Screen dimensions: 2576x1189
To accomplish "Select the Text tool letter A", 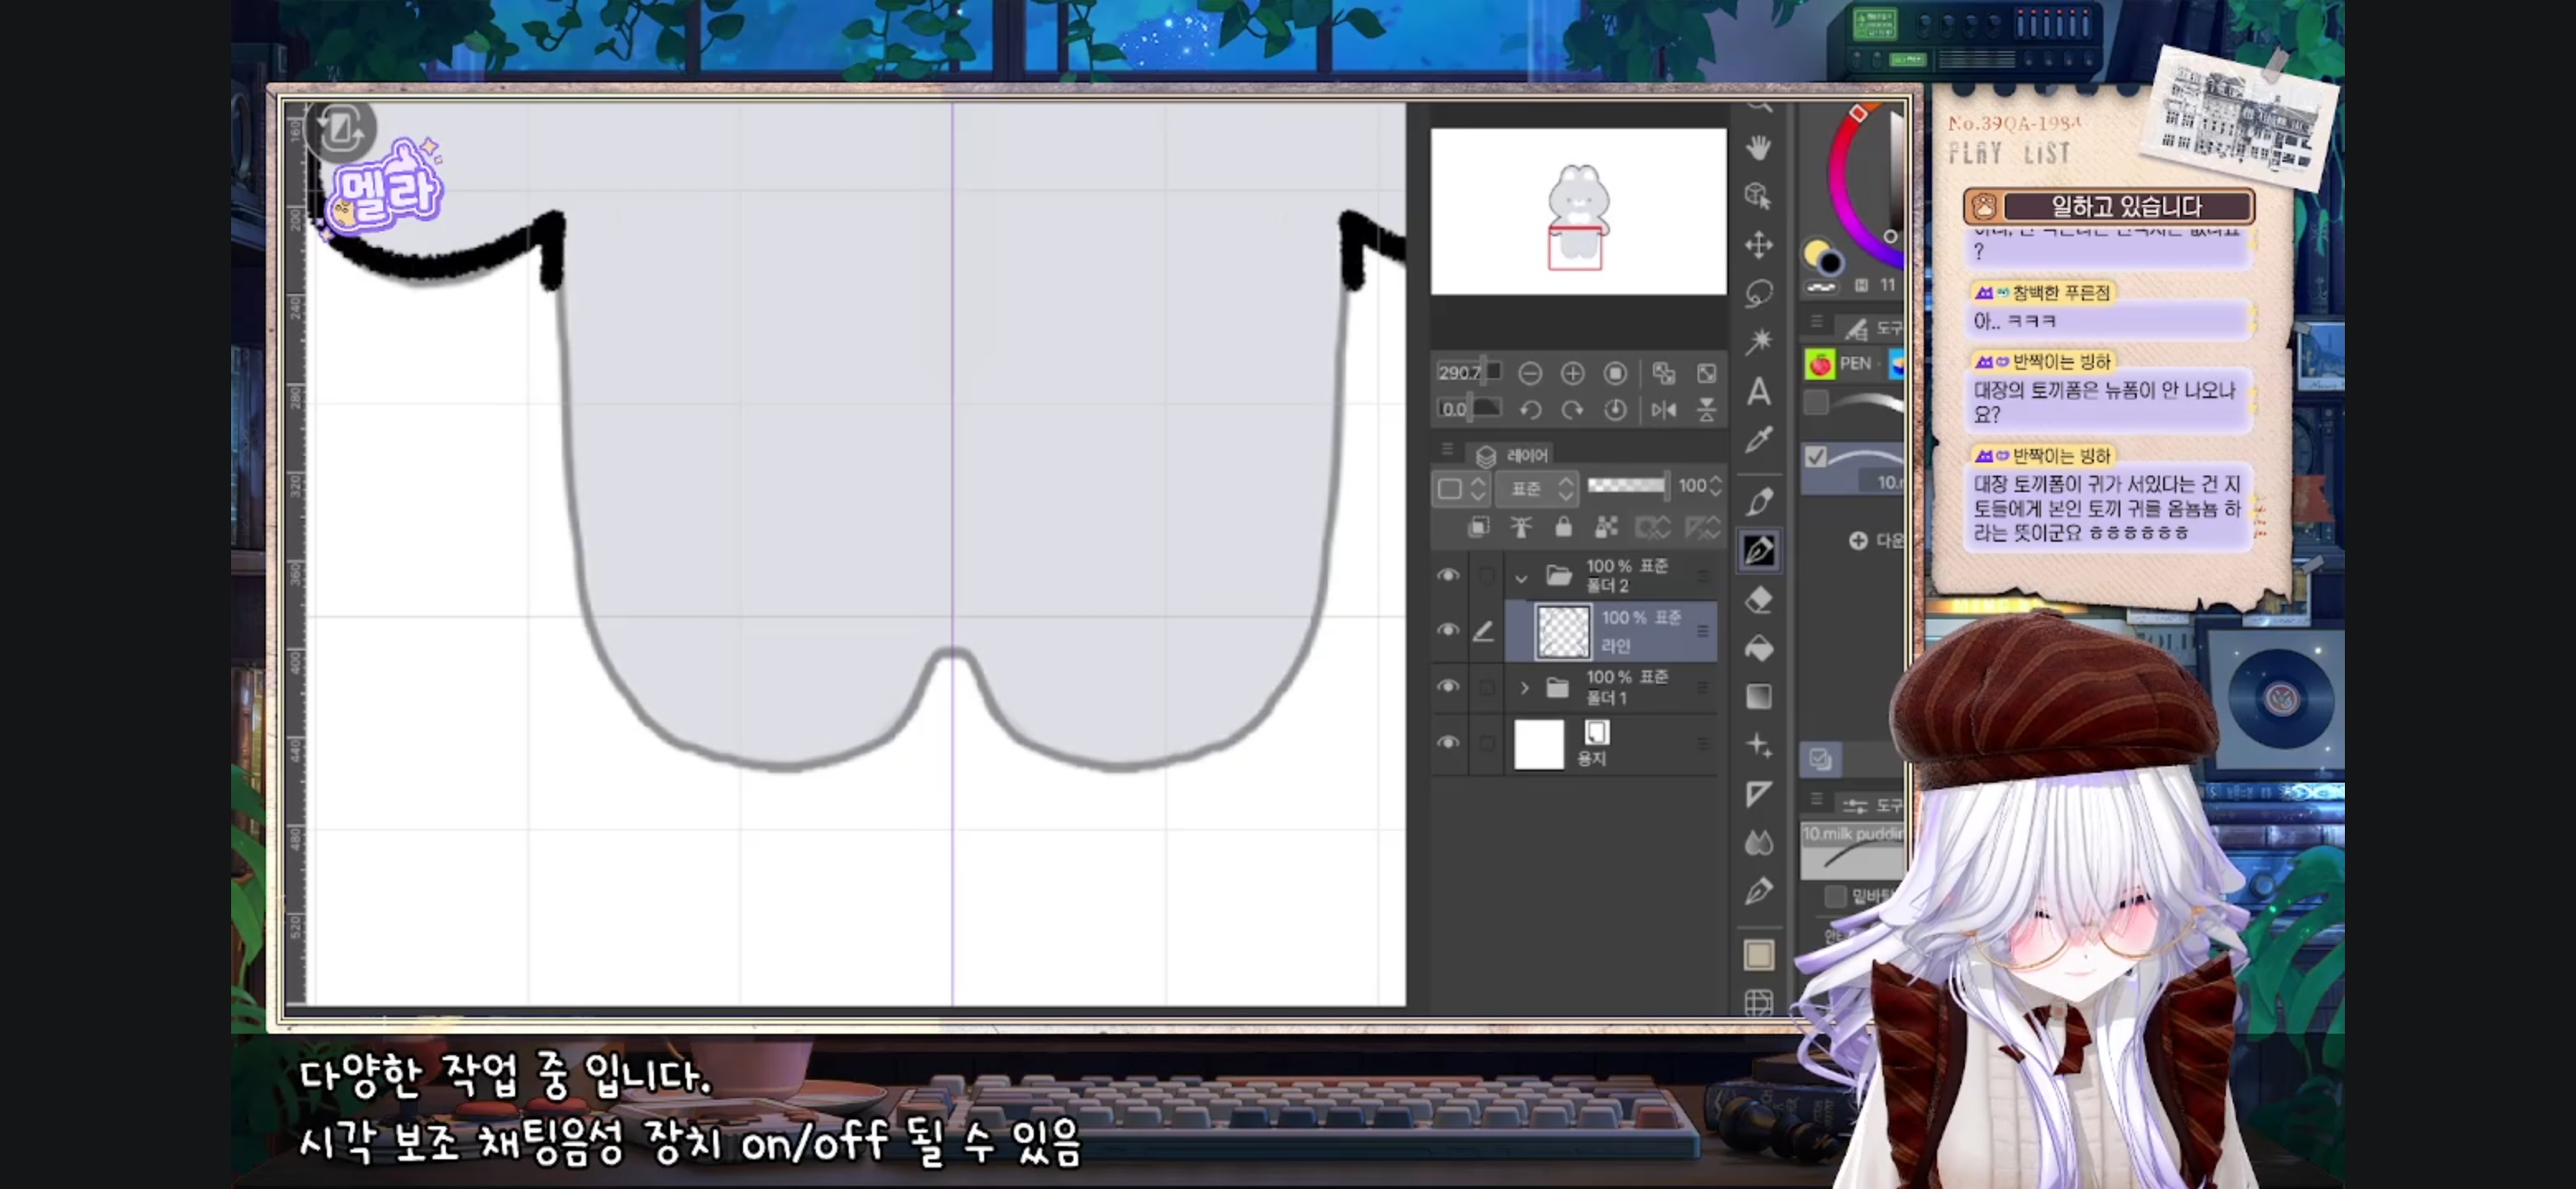I will [x=1759, y=392].
